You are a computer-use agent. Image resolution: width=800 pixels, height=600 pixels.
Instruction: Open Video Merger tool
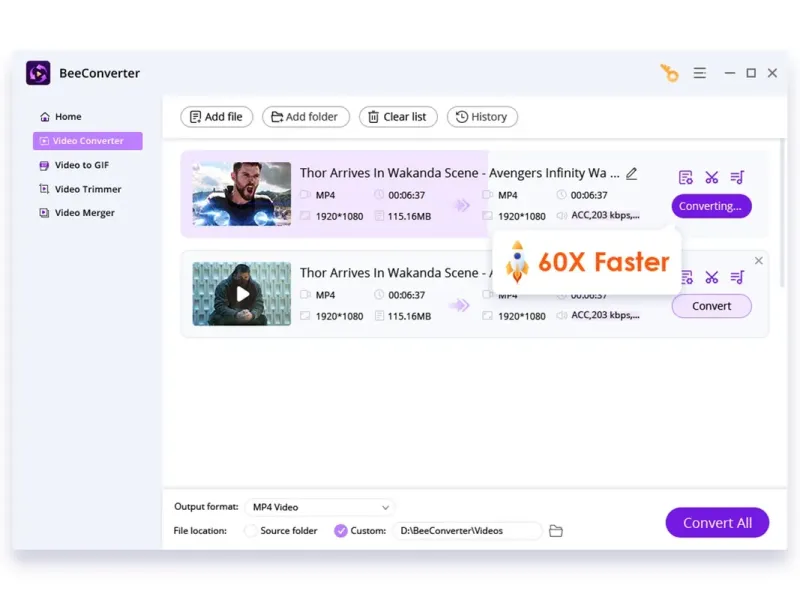(77, 213)
